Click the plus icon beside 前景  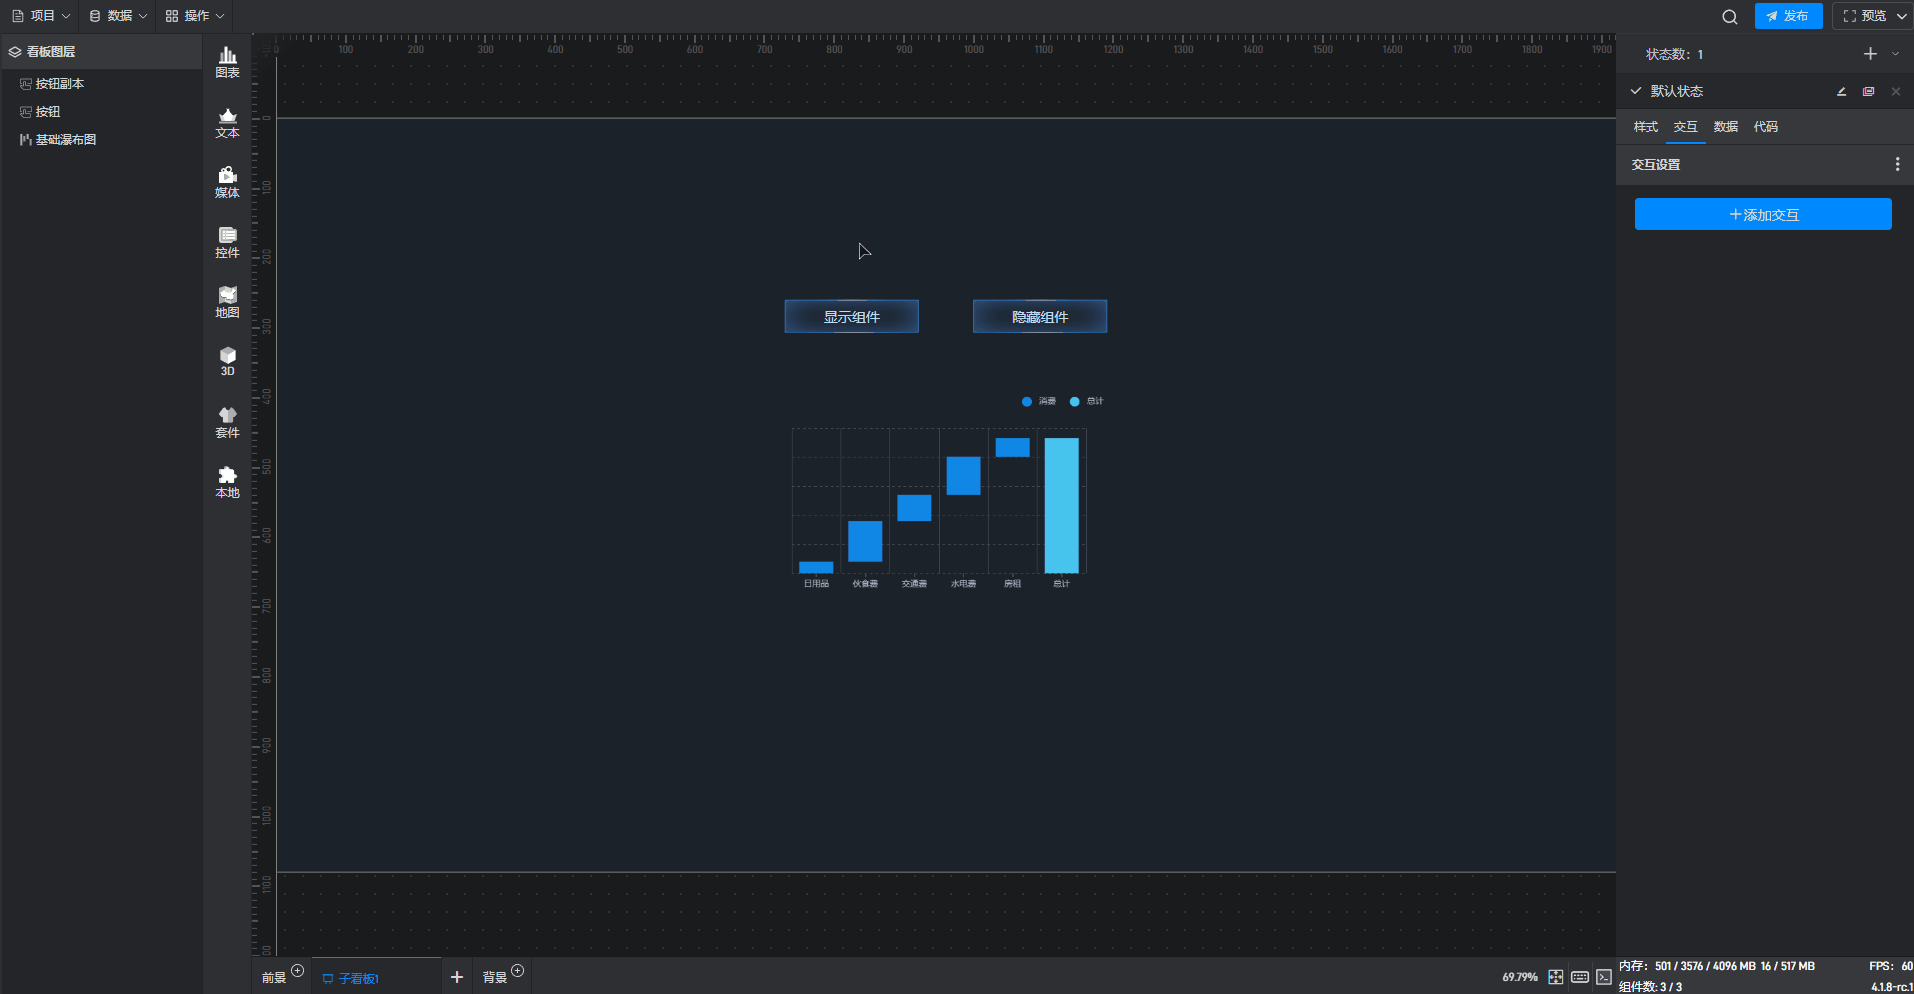pos(297,970)
